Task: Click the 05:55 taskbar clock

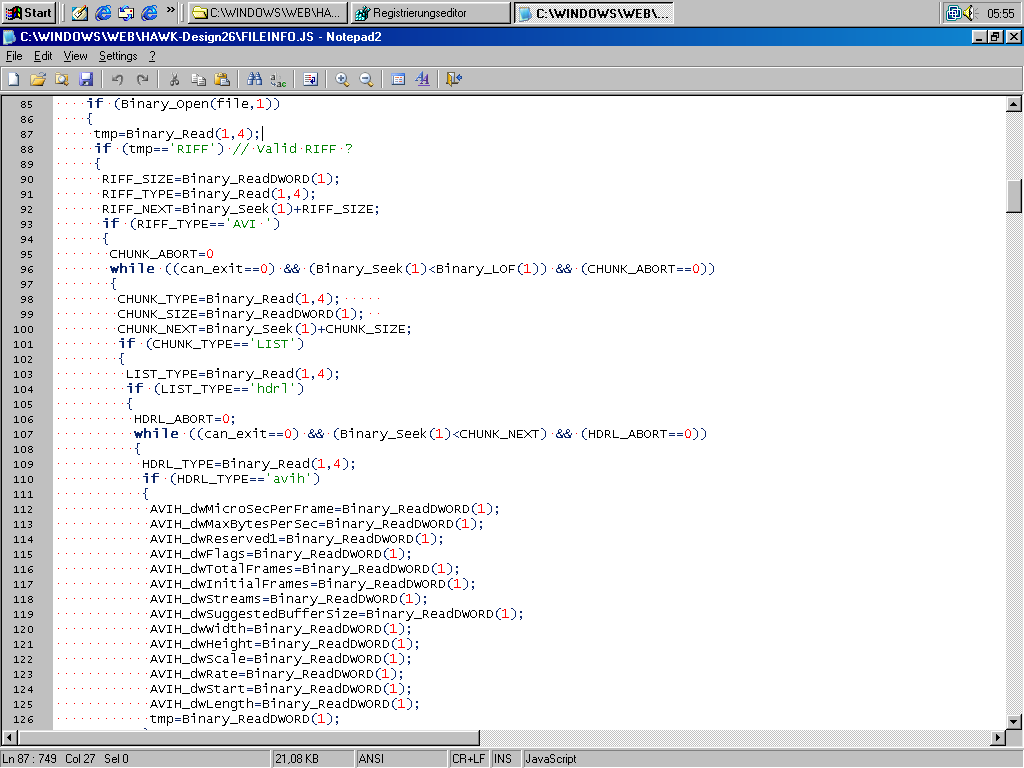Action: coord(1000,13)
